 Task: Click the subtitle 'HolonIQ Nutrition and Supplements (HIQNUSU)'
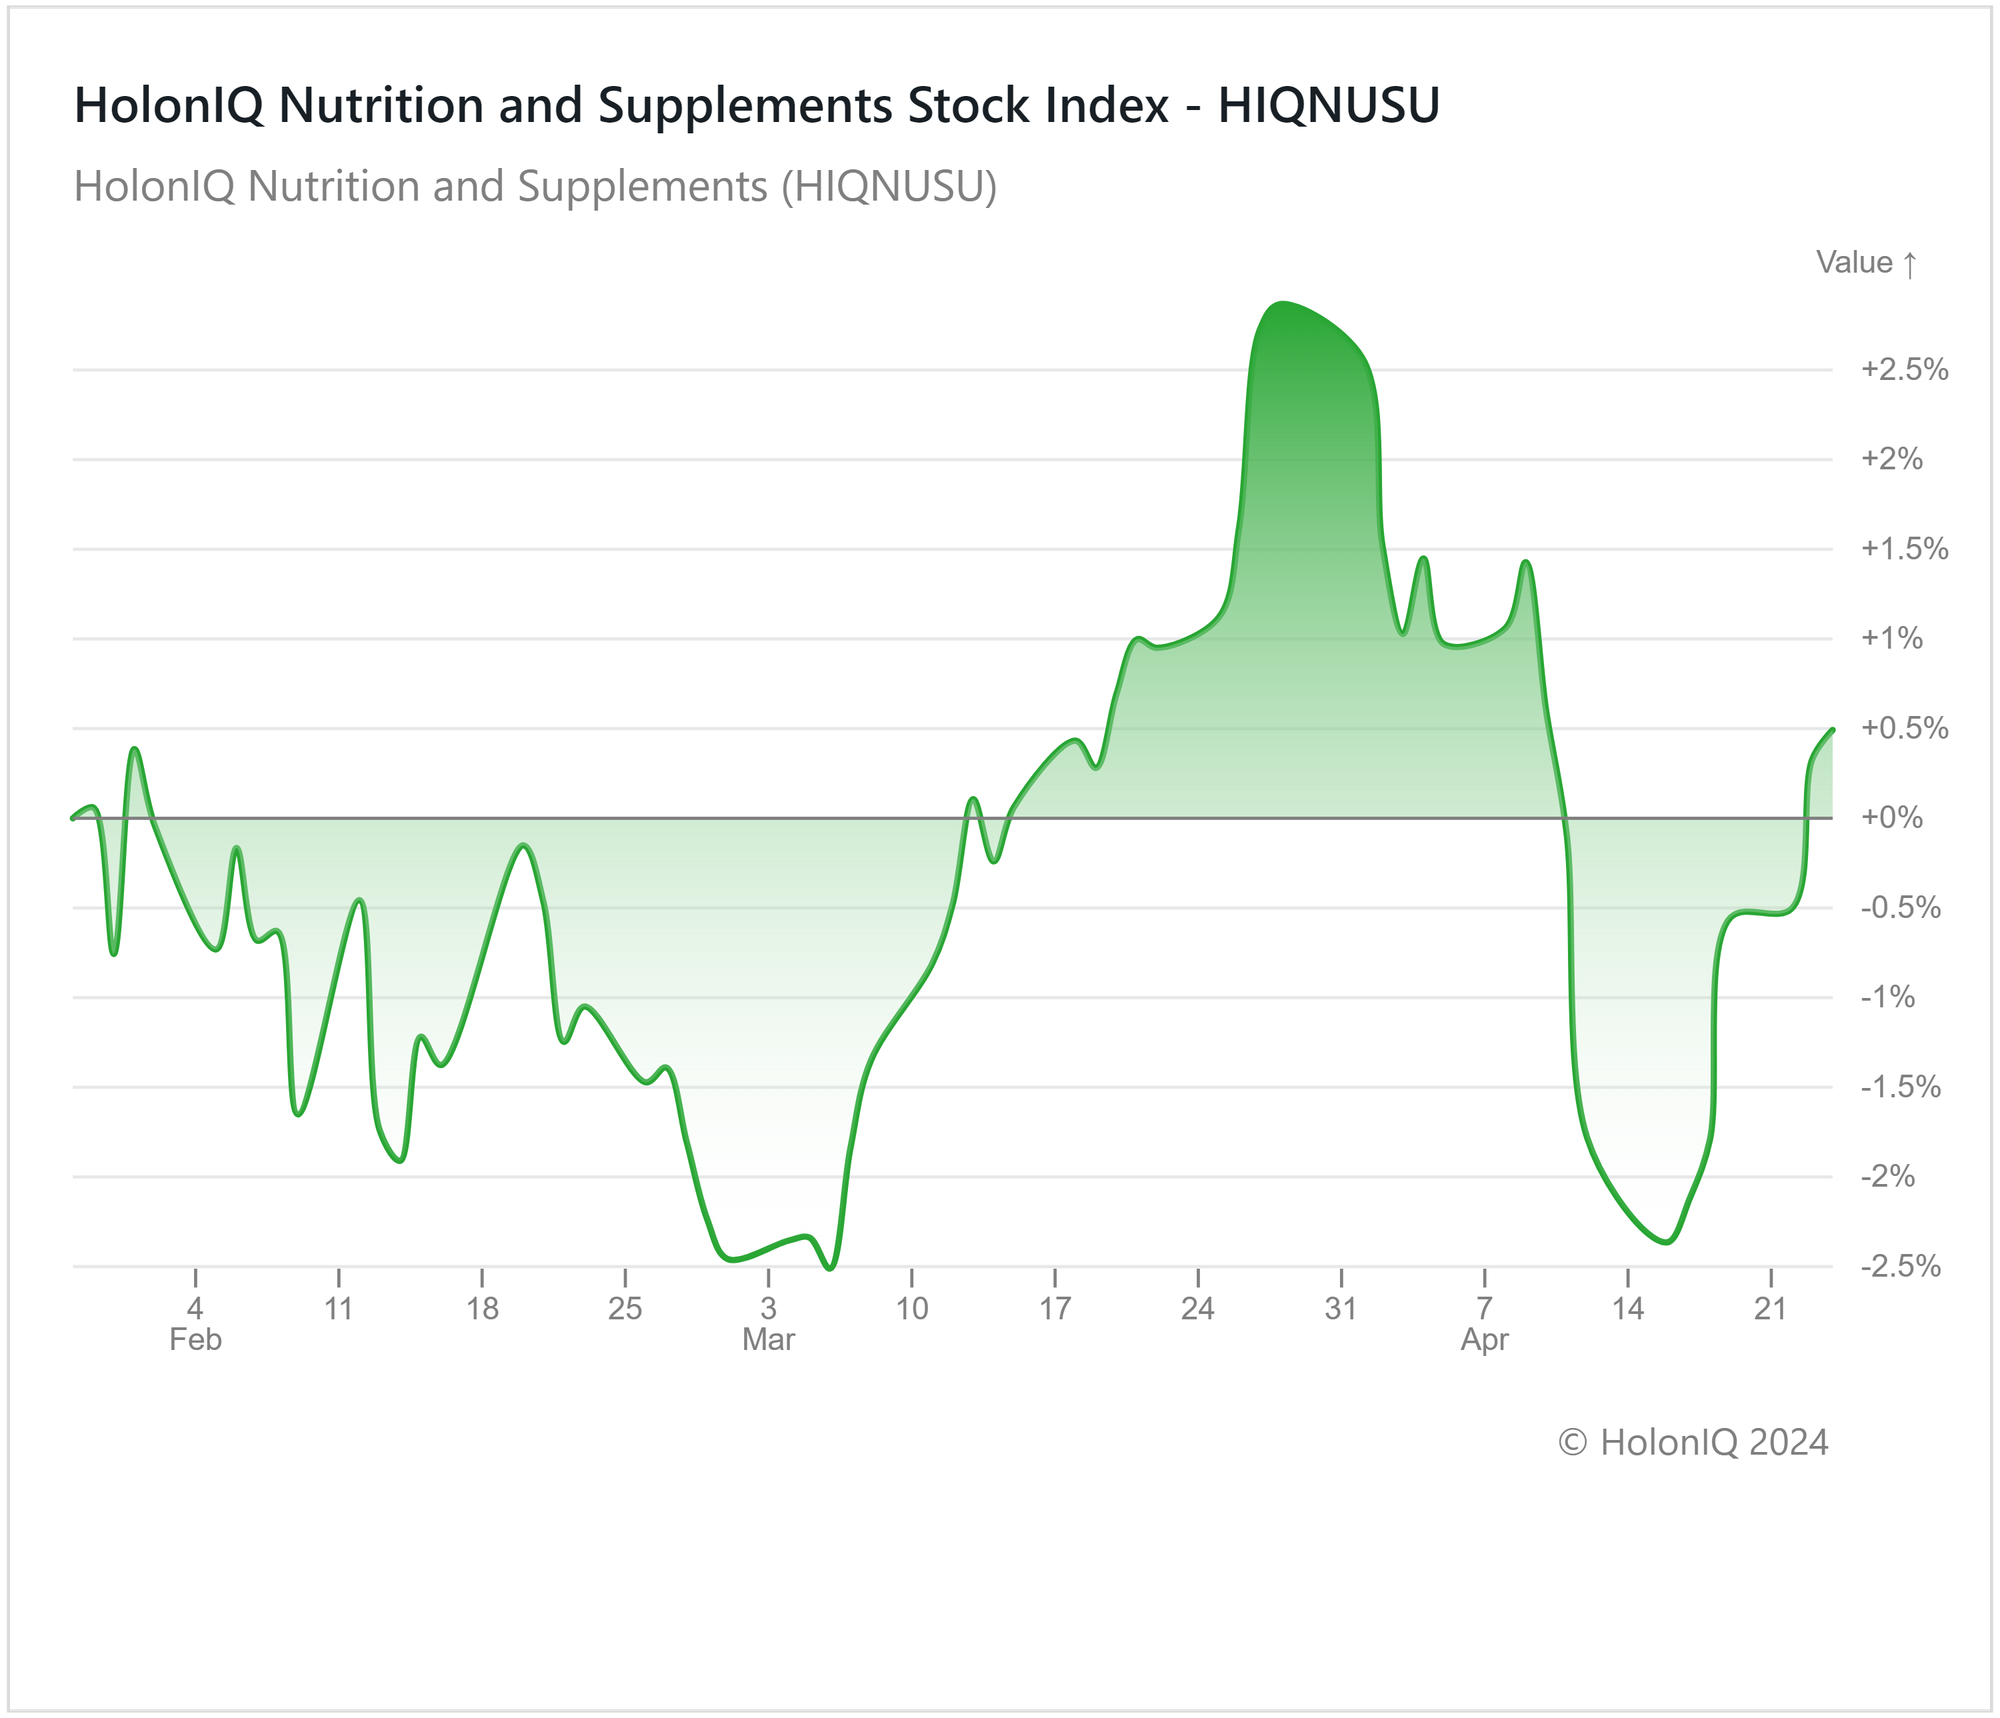536,187
